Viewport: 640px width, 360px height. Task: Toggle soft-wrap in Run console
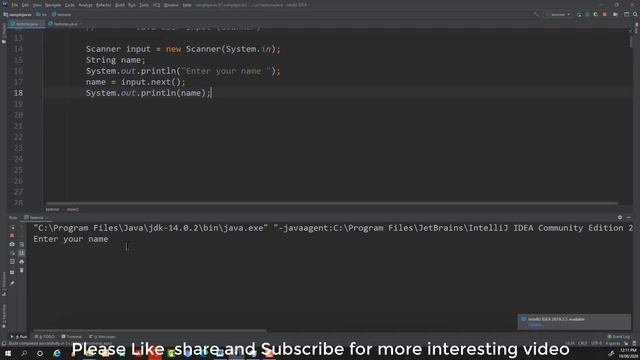(22, 244)
